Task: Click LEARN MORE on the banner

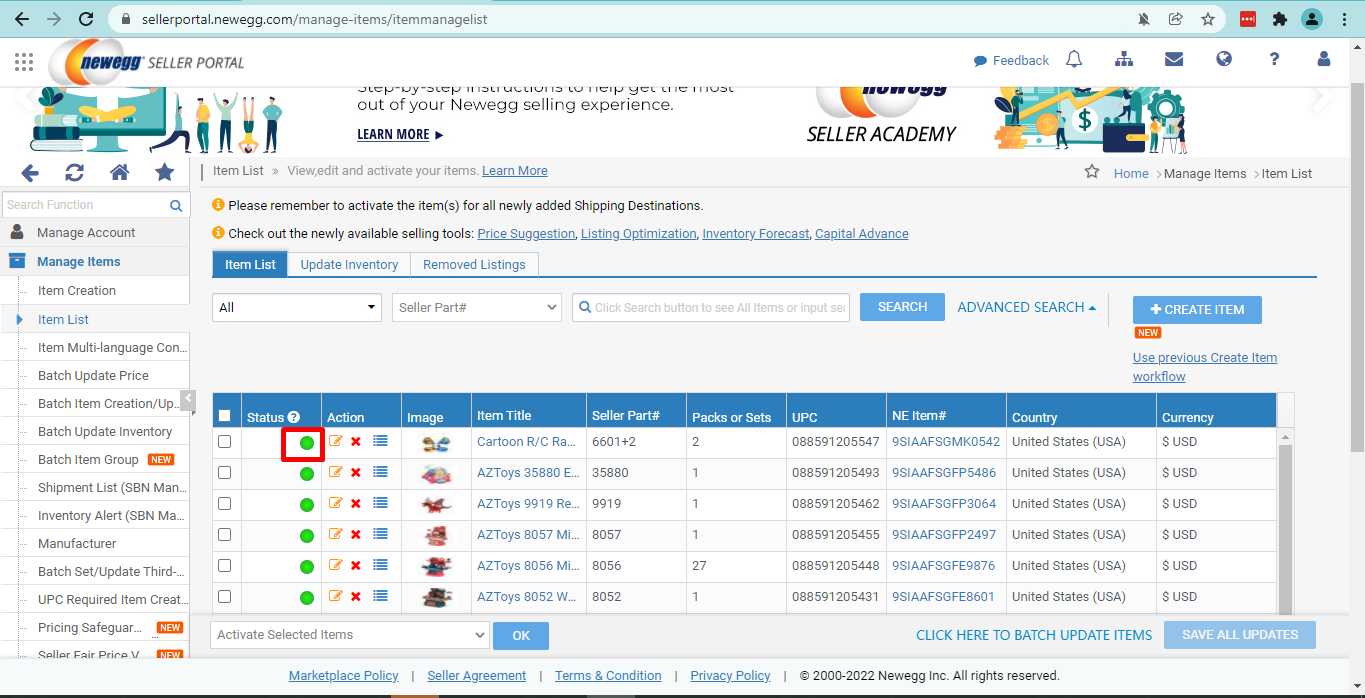Action: (x=400, y=134)
